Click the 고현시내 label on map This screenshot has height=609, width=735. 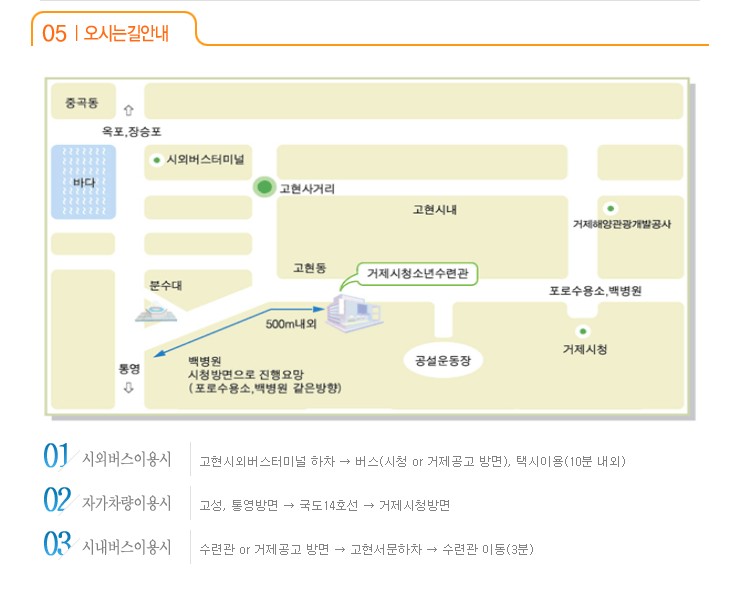[434, 210]
